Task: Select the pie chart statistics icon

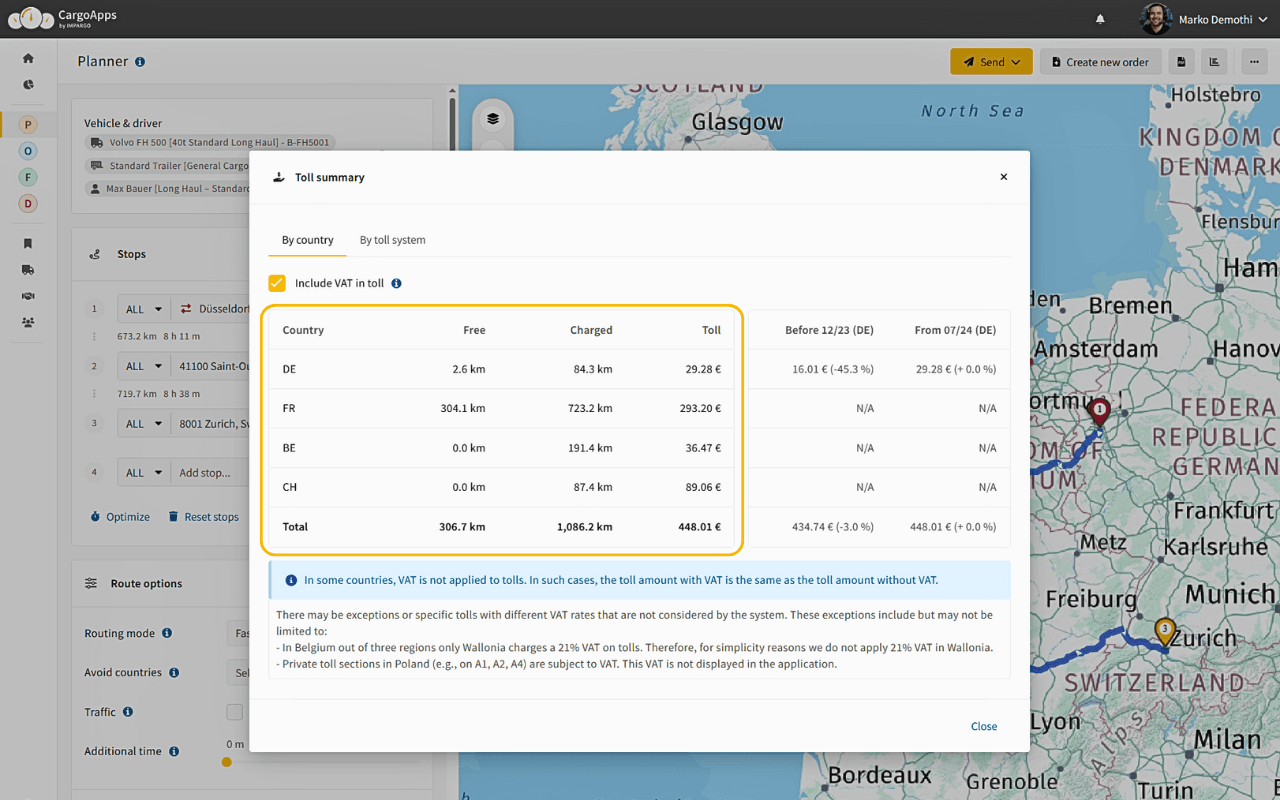Action: [x=27, y=86]
